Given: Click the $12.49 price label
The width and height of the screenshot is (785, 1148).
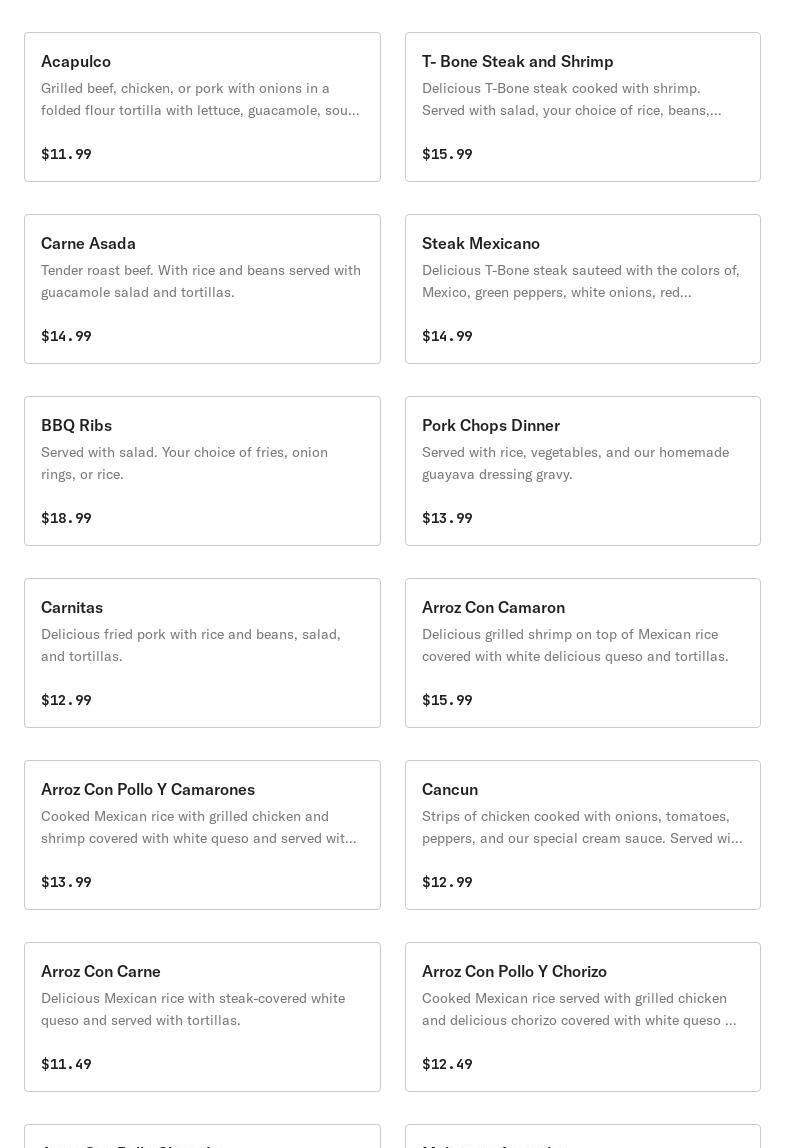Looking at the screenshot, I should [447, 1064].
